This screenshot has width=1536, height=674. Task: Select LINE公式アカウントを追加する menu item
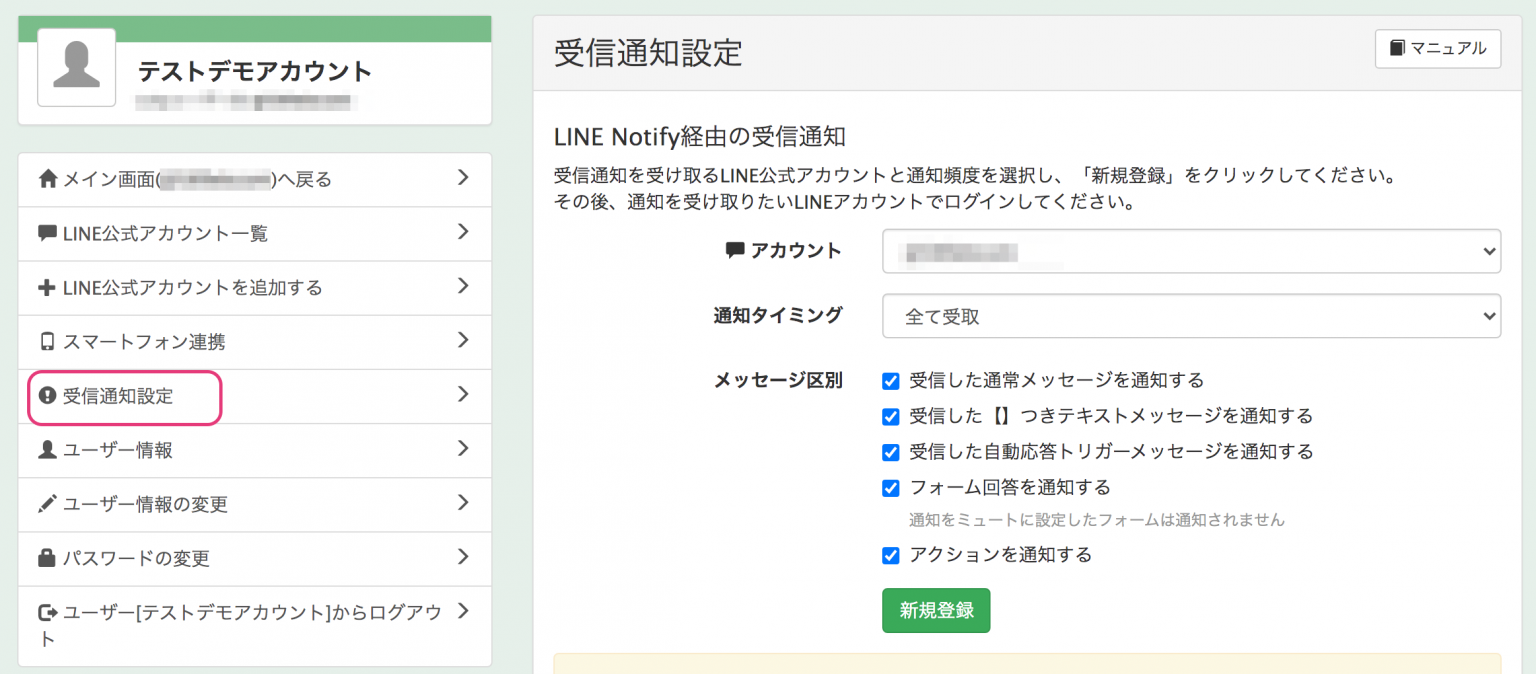tap(255, 288)
